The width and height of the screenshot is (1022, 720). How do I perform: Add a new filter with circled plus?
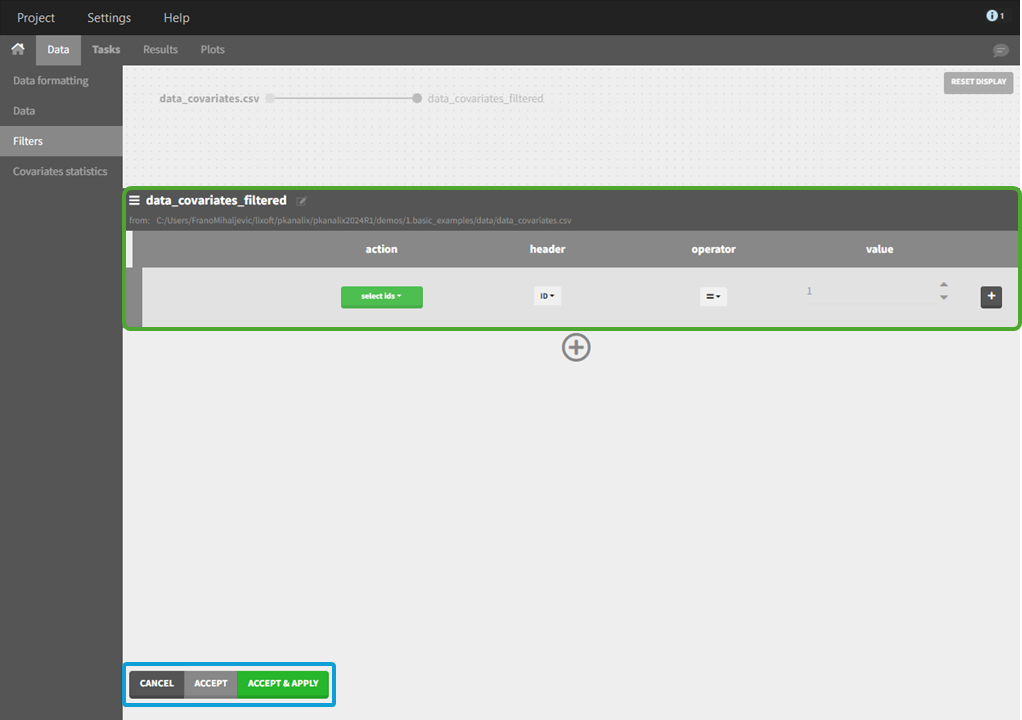click(576, 347)
